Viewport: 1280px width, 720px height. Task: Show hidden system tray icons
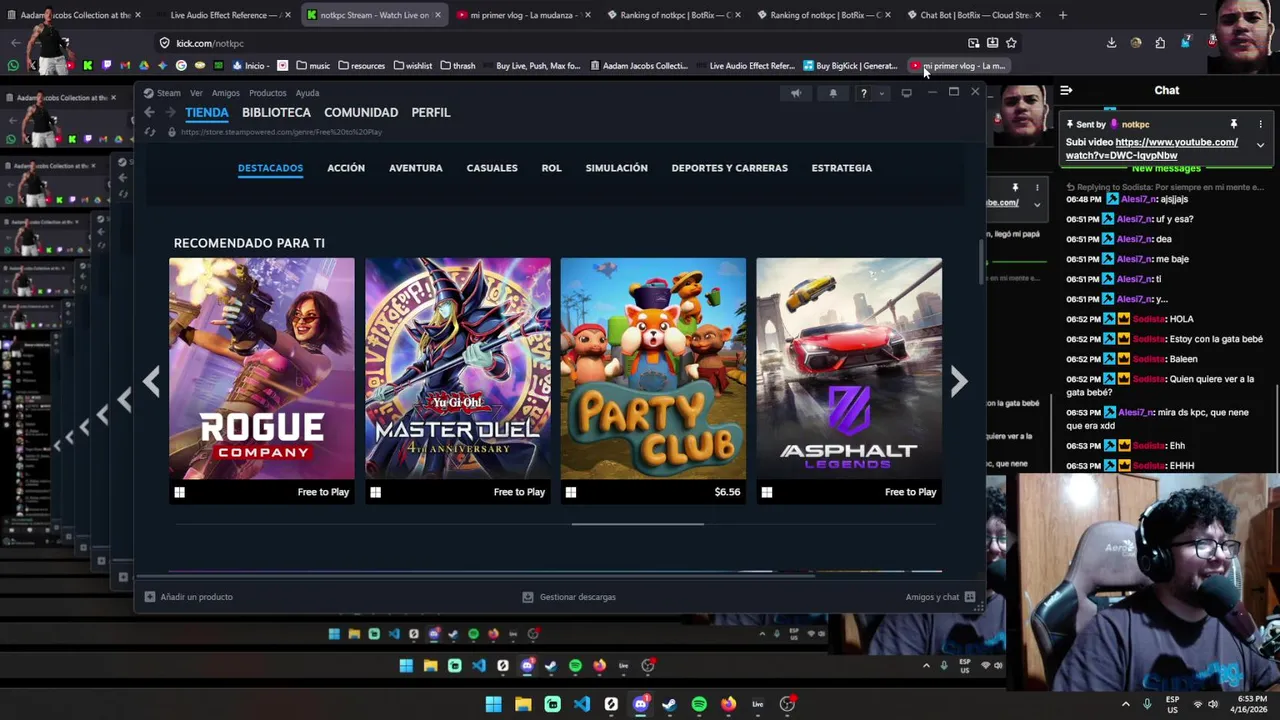(1125, 704)
